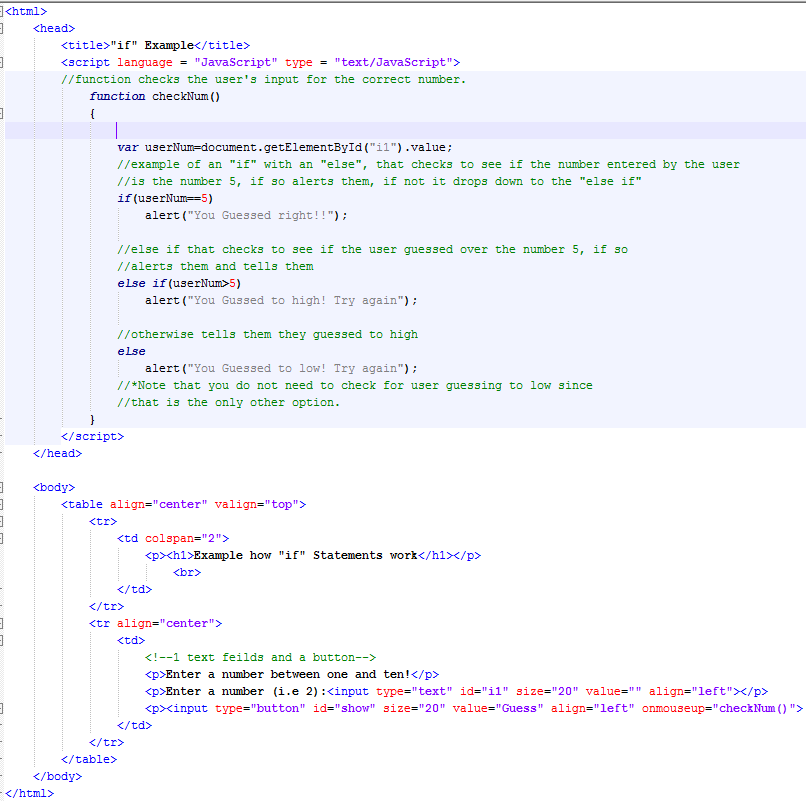Click the '<!--1 text feilds and a button-->' comment

pos(260,657)
